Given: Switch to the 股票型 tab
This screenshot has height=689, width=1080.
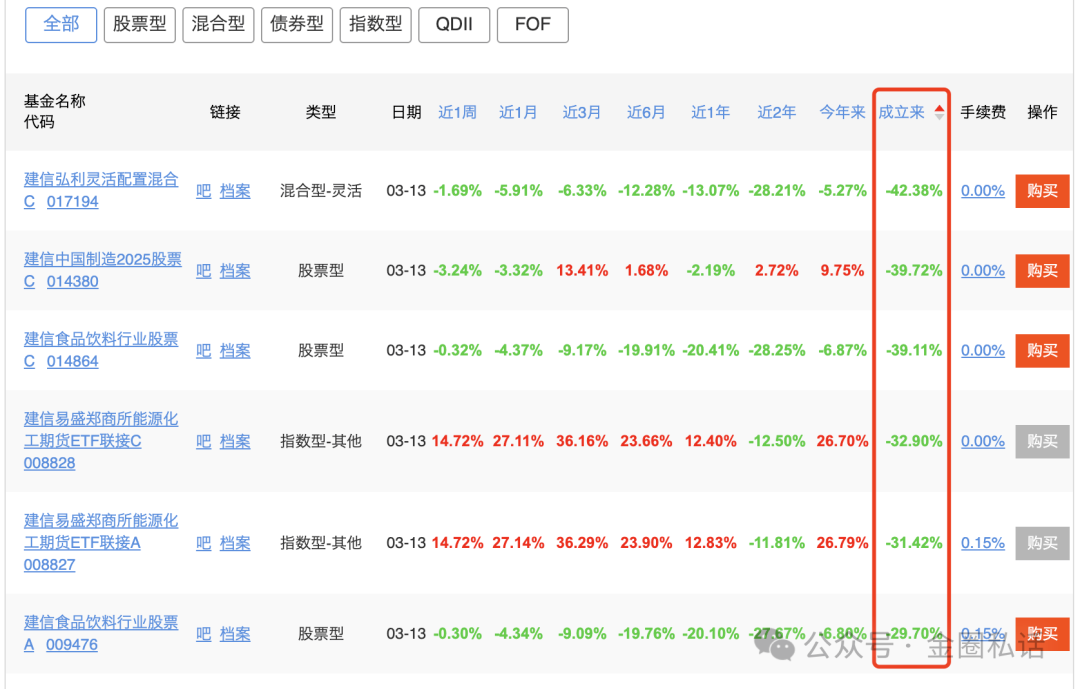Looking at the screenshot, I should point(139,24).
